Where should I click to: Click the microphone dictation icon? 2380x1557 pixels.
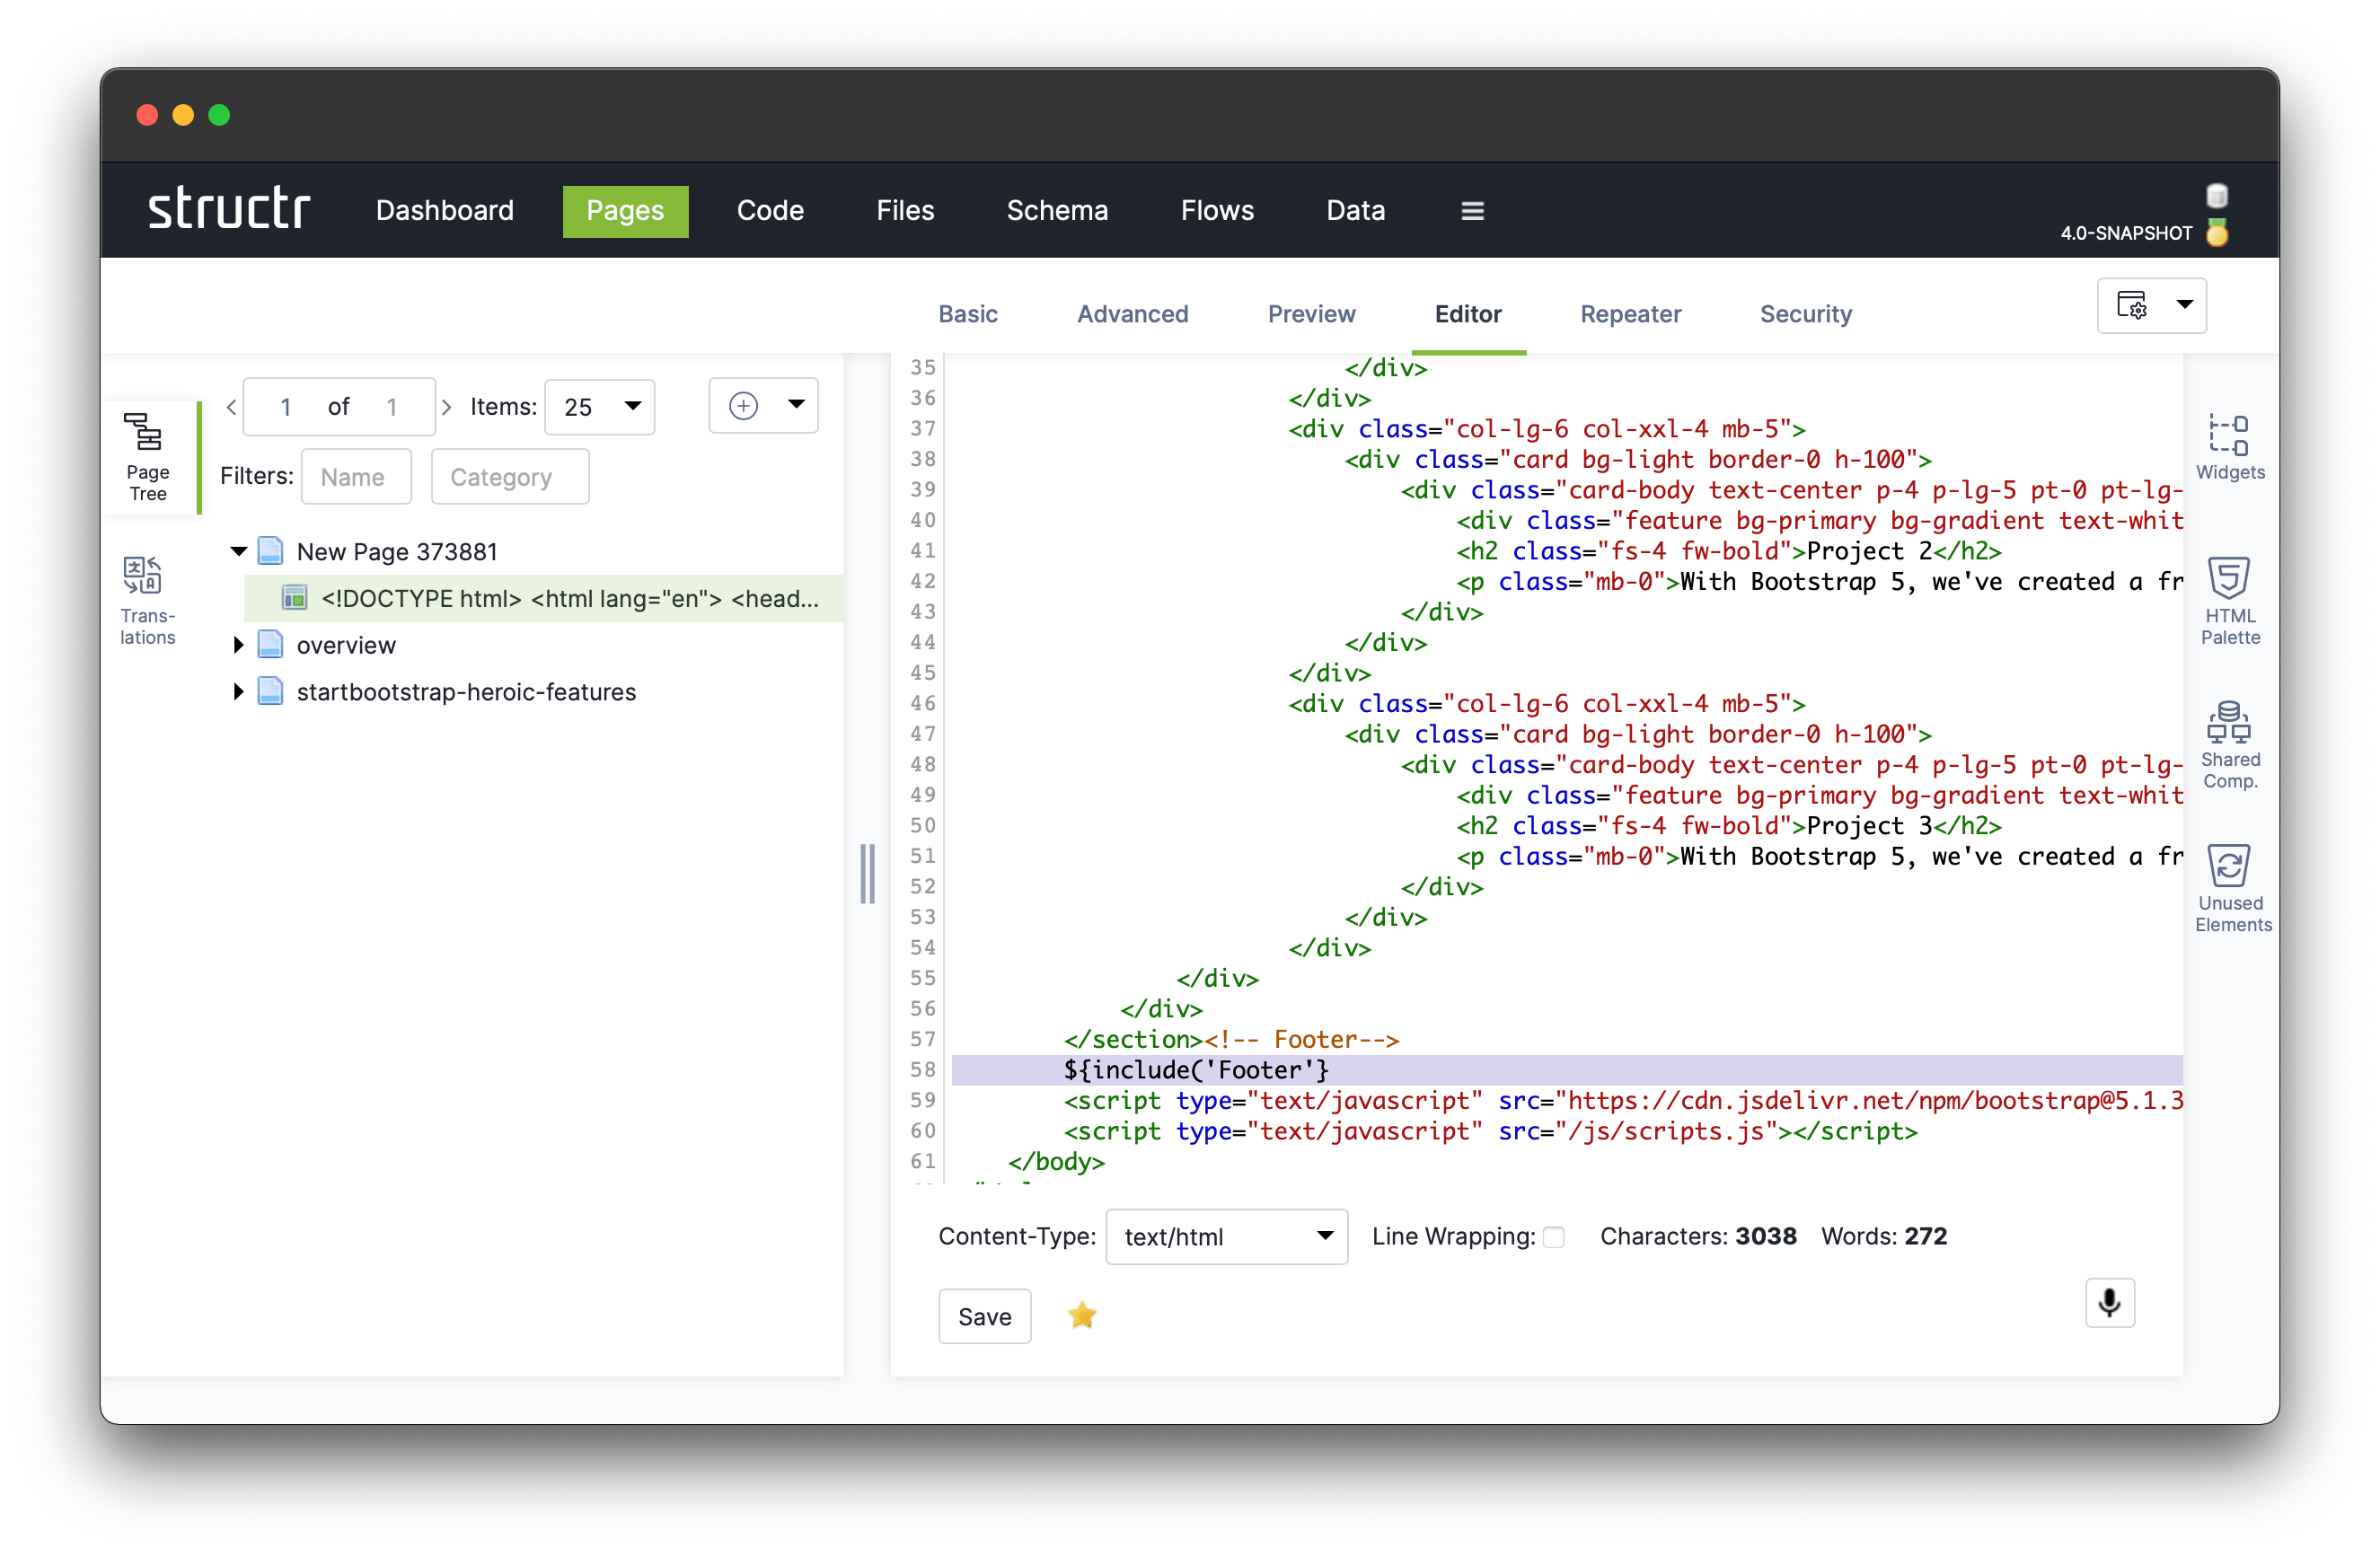coord(2109,1302)
